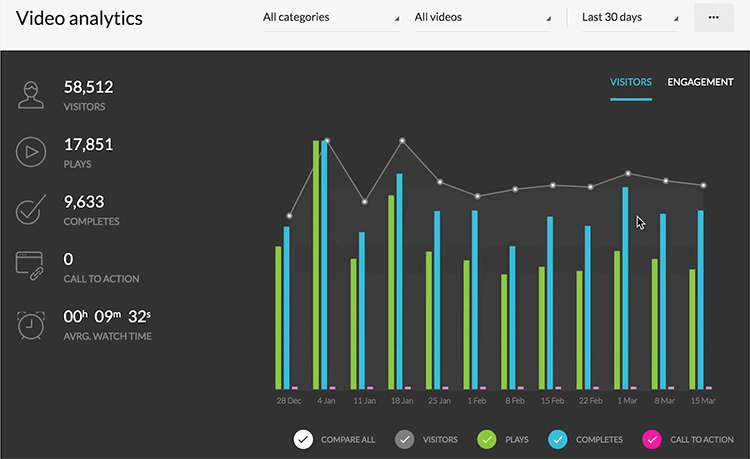The height and width of the screenshot is (459, 750).
Task: Click the green plays bar for 4 Jan
Action: (x=316, y=264)
